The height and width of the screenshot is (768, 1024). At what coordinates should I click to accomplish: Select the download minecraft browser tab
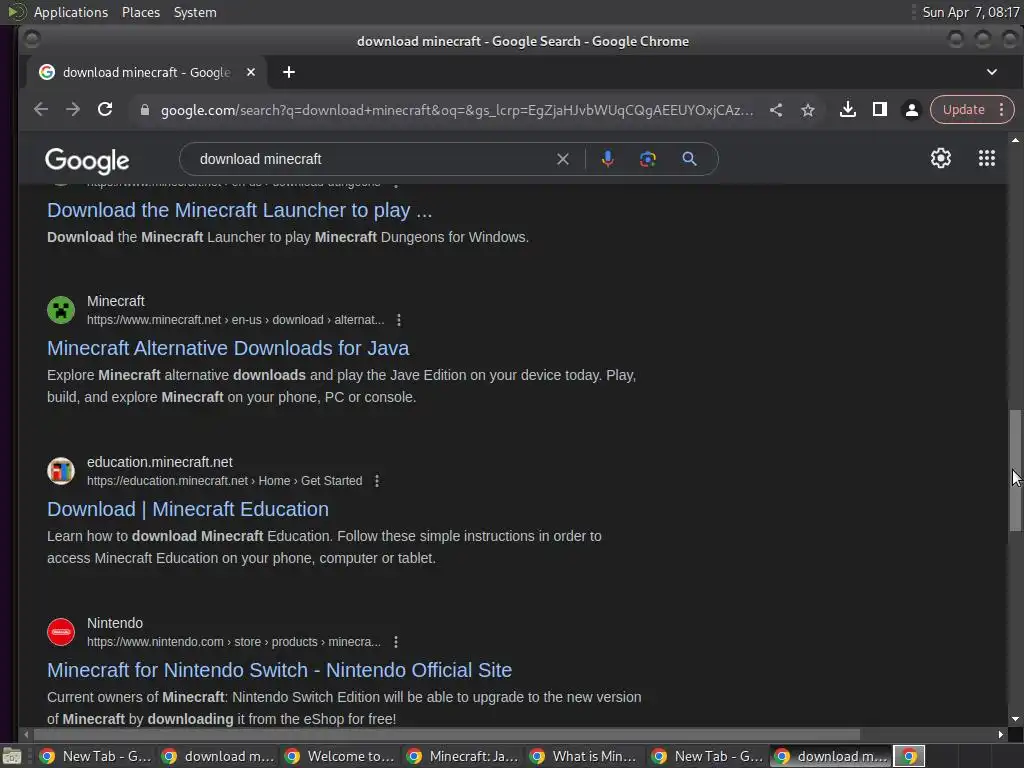point(147,72)
